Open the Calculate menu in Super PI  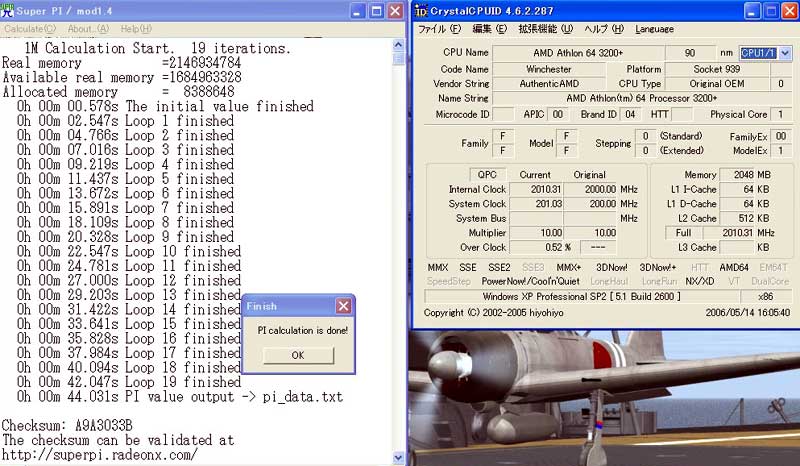(30, 29)
